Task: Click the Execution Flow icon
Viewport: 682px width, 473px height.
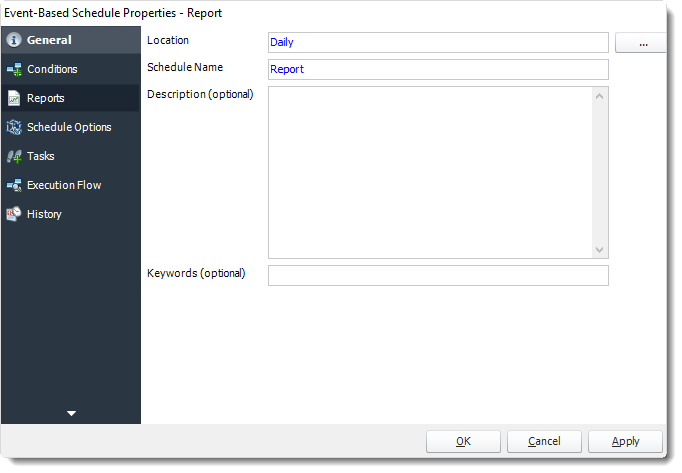Action: click(14, 185)
